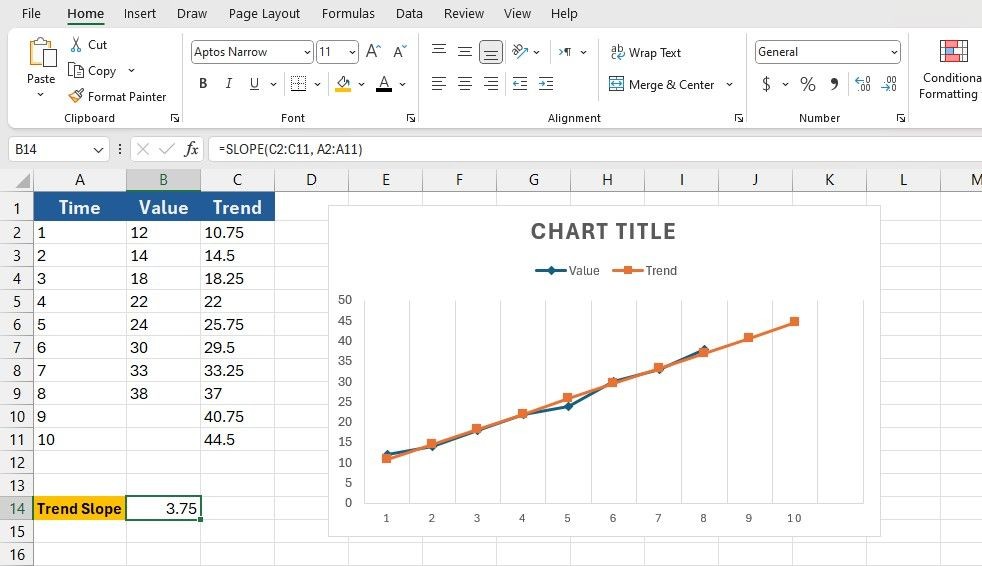This screenshot has width=982, height=566.
Task: Decrease font size with smaller A icon
Action: pos(400,51)
